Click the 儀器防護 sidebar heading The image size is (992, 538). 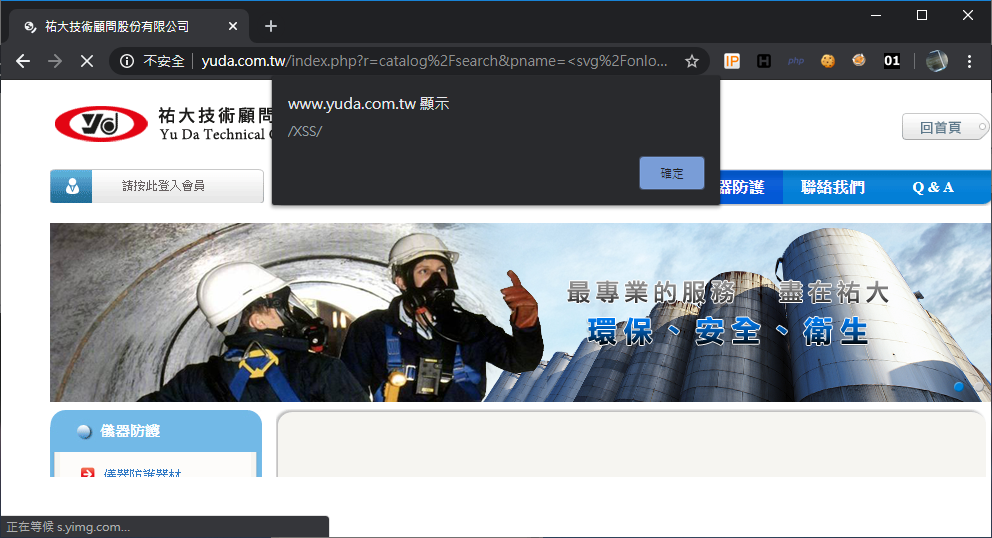tap(130, 431)
